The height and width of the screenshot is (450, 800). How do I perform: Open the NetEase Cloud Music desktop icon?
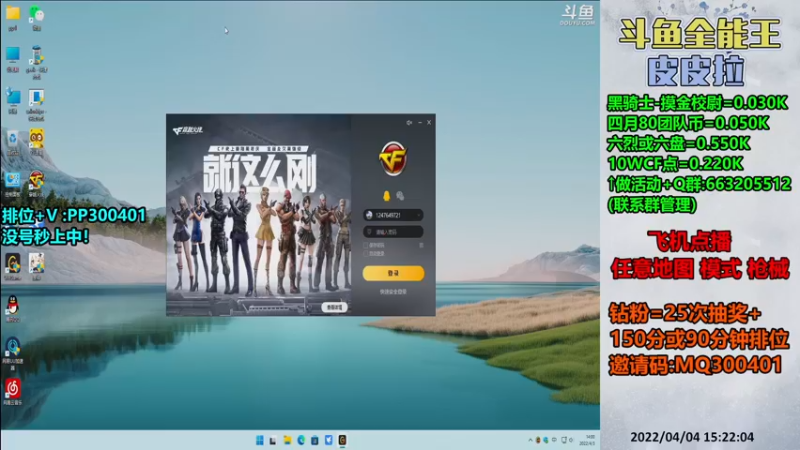pos(13,389)
